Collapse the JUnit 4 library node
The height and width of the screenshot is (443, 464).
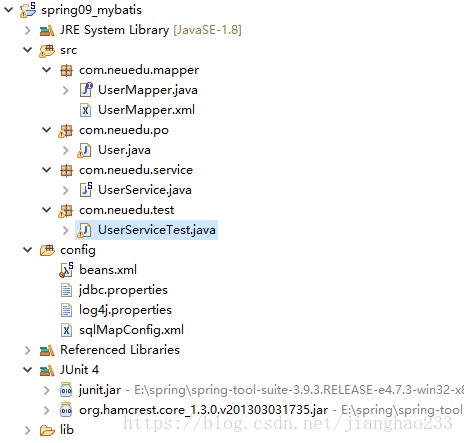tap(28, 370)
